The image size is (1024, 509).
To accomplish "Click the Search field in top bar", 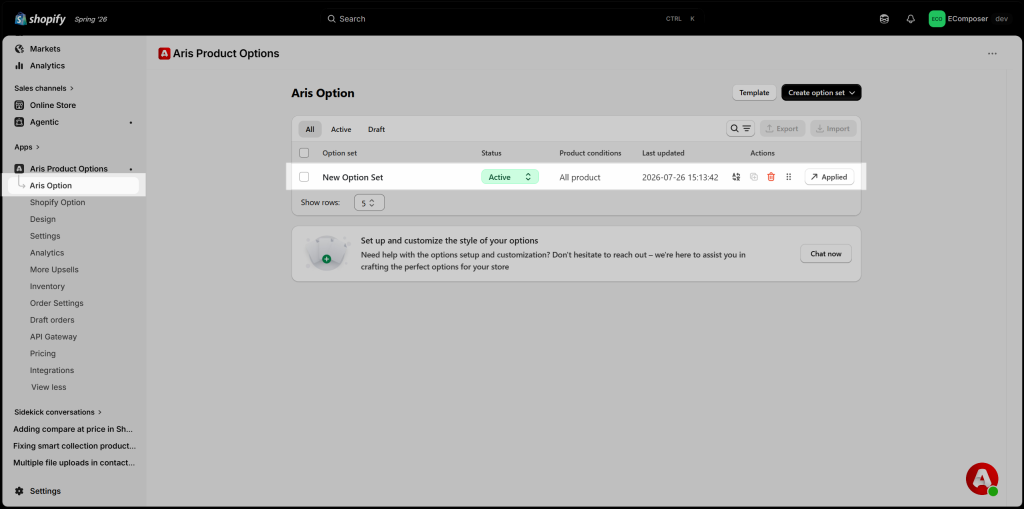I will (x=512, y=19).
